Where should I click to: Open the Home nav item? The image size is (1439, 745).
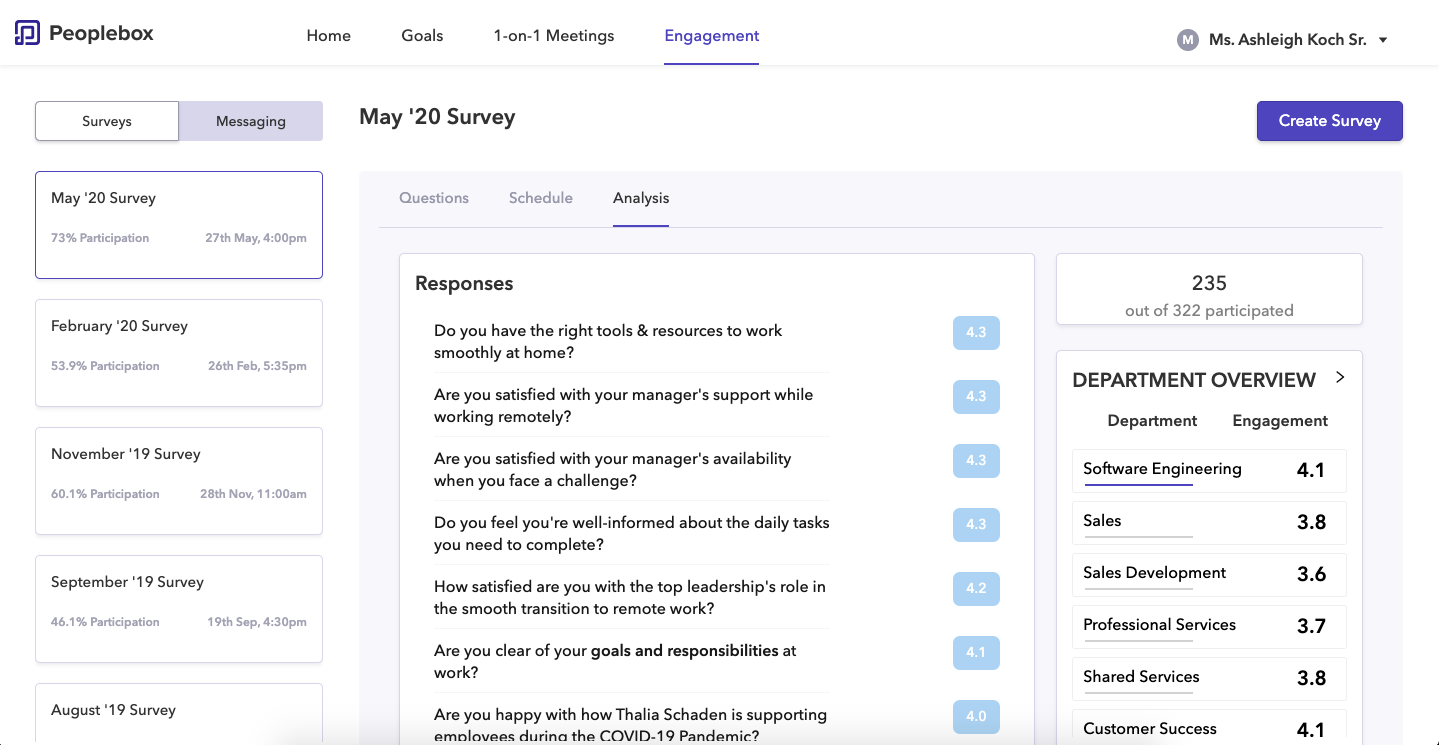pyautogui.click(x=328, y=36)
